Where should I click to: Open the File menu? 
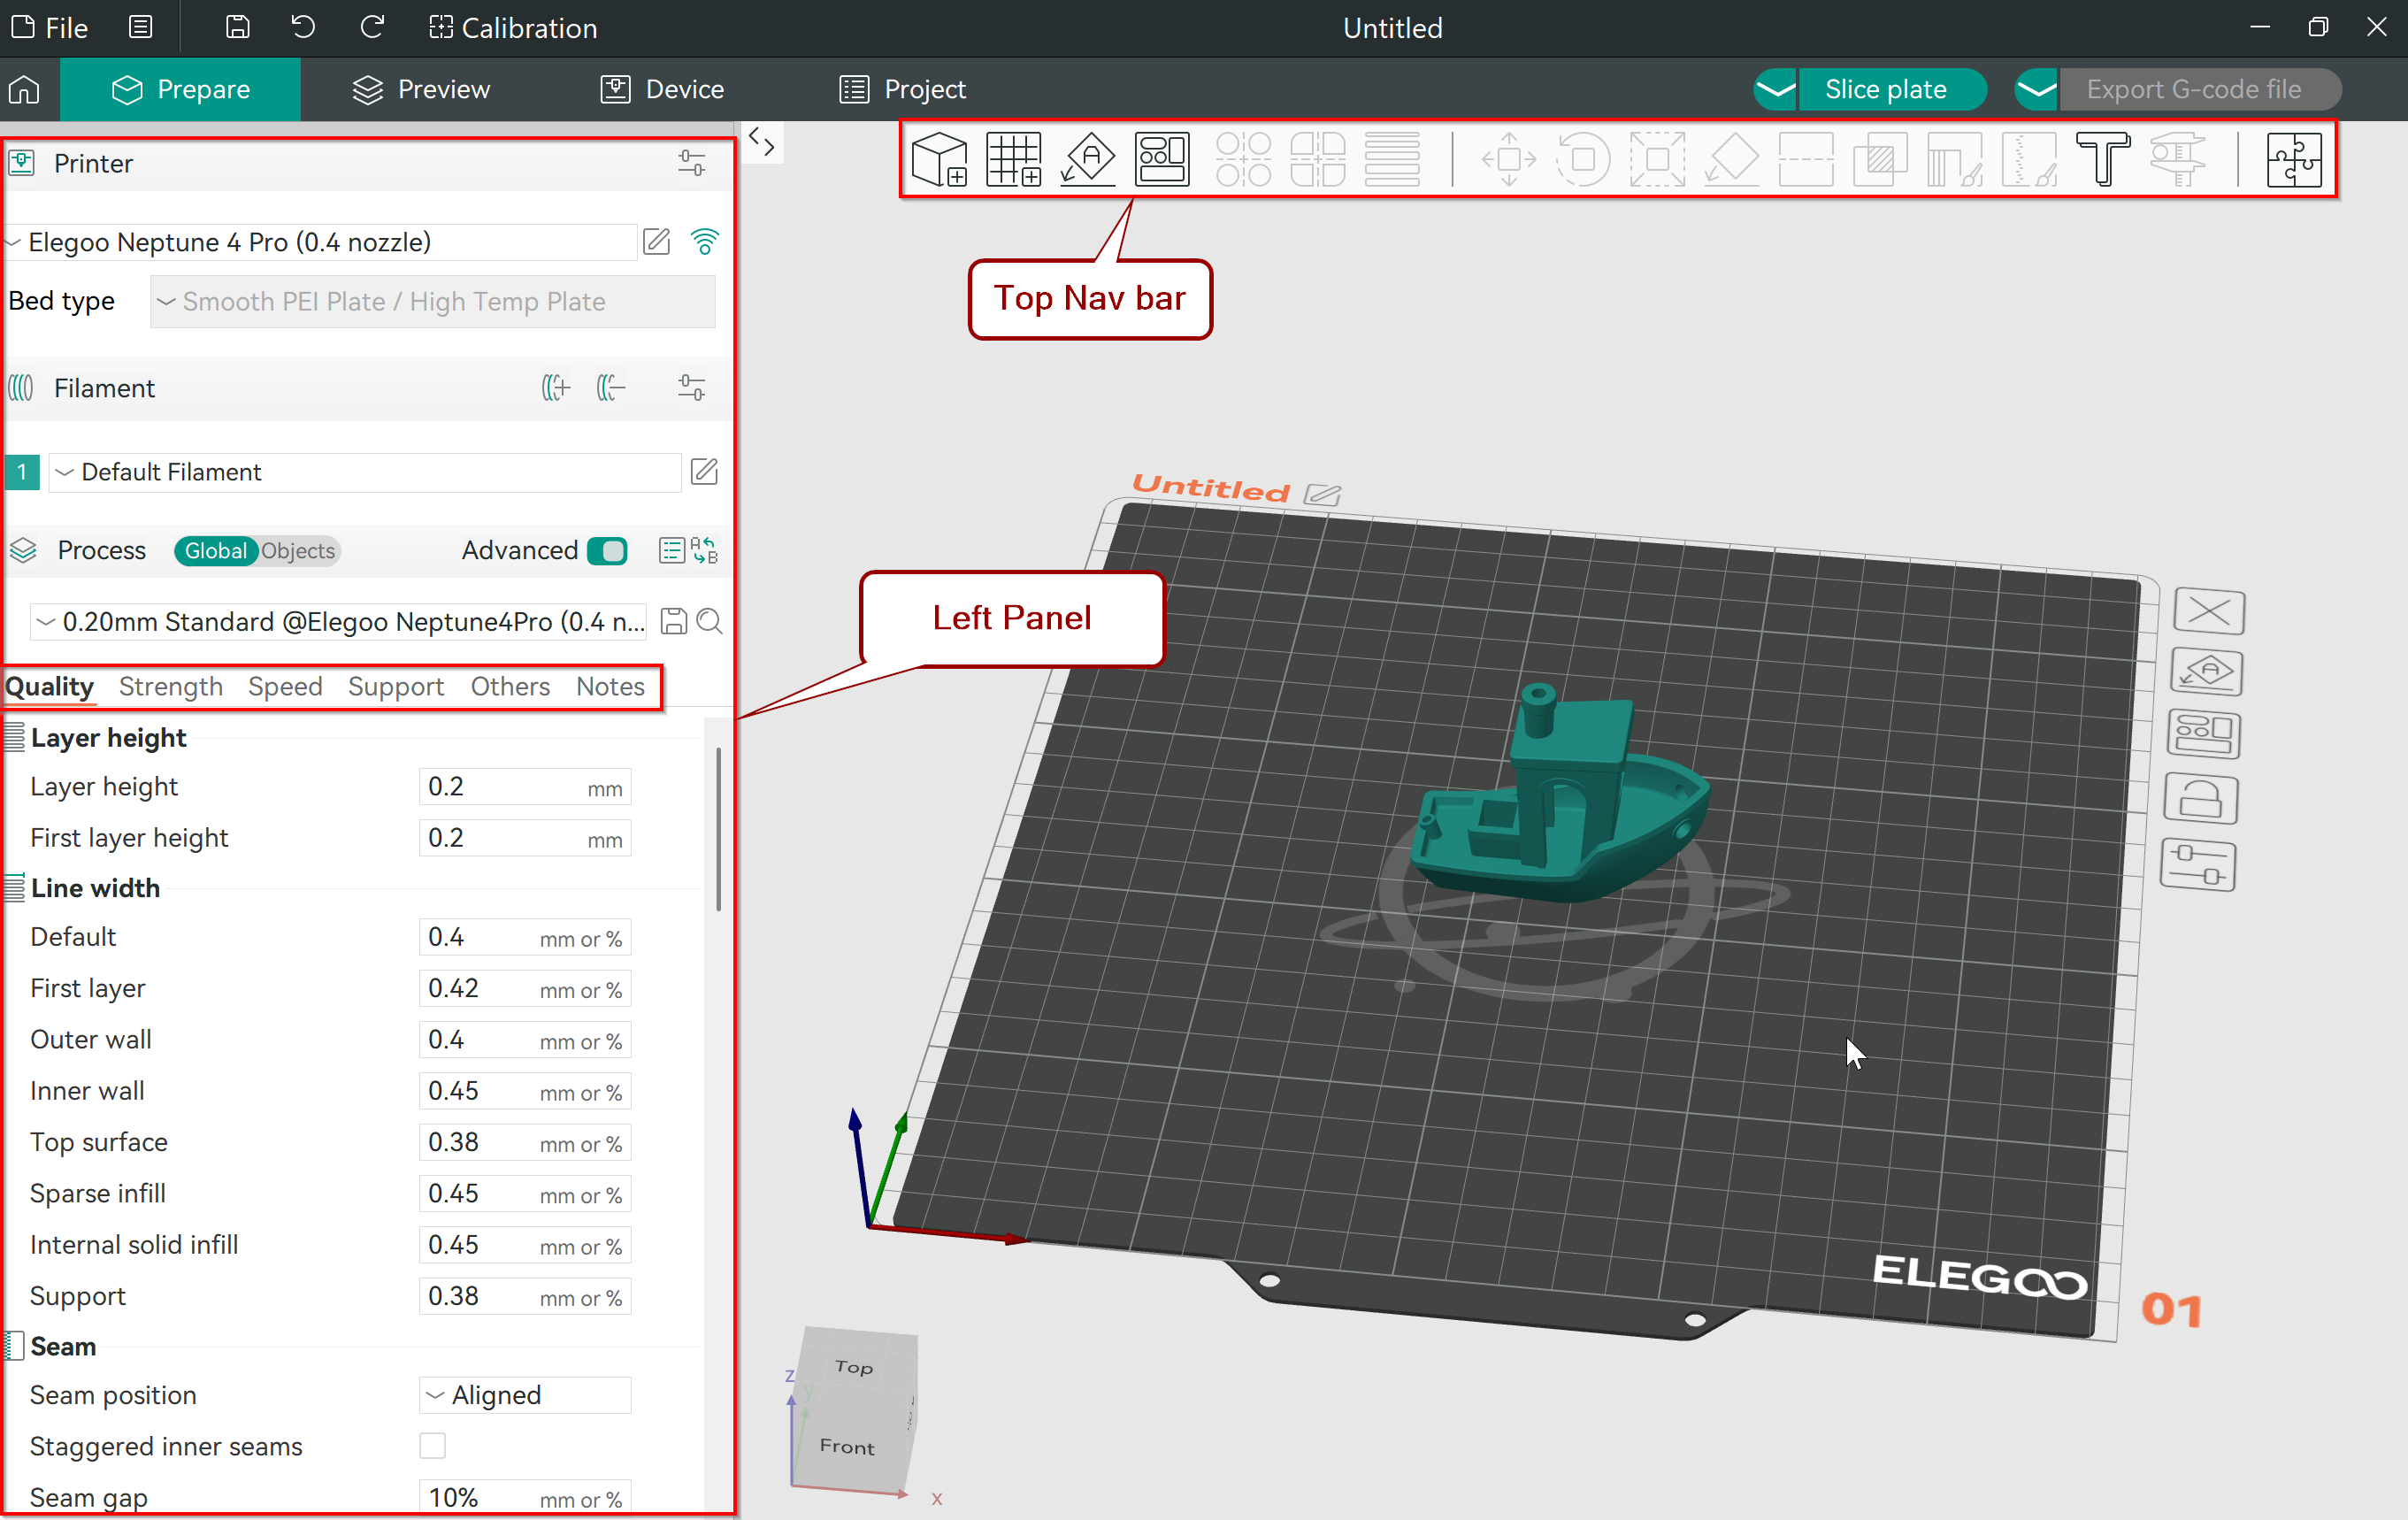[50, 27]
